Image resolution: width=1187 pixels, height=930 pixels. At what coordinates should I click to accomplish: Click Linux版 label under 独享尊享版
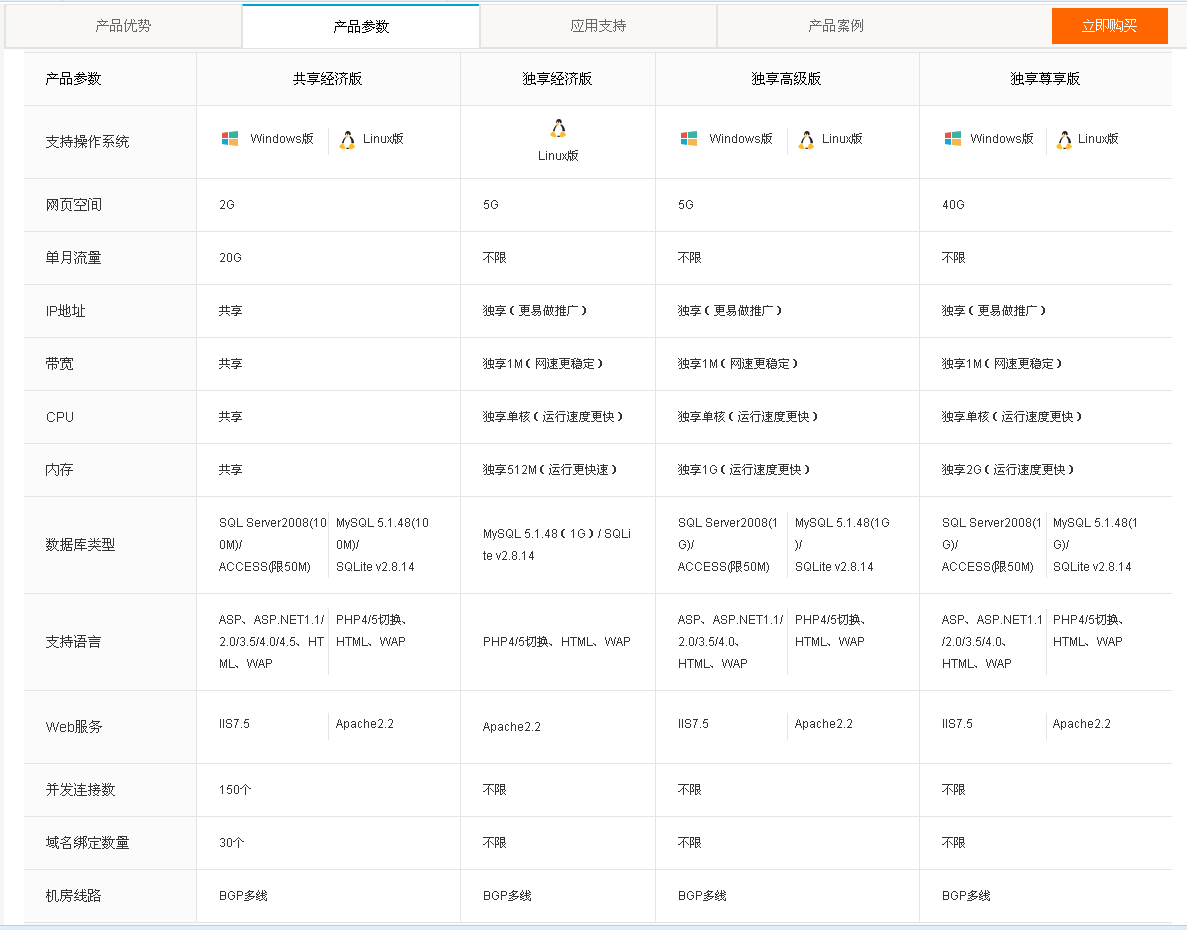point(1098,138)
